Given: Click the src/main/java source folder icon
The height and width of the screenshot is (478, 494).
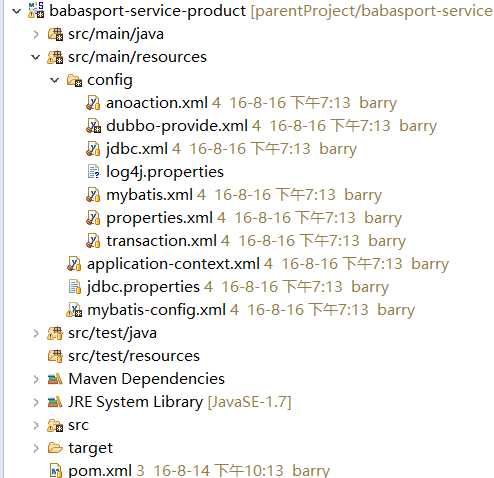Looking at the screenshot, I should [x=55, y=34].
